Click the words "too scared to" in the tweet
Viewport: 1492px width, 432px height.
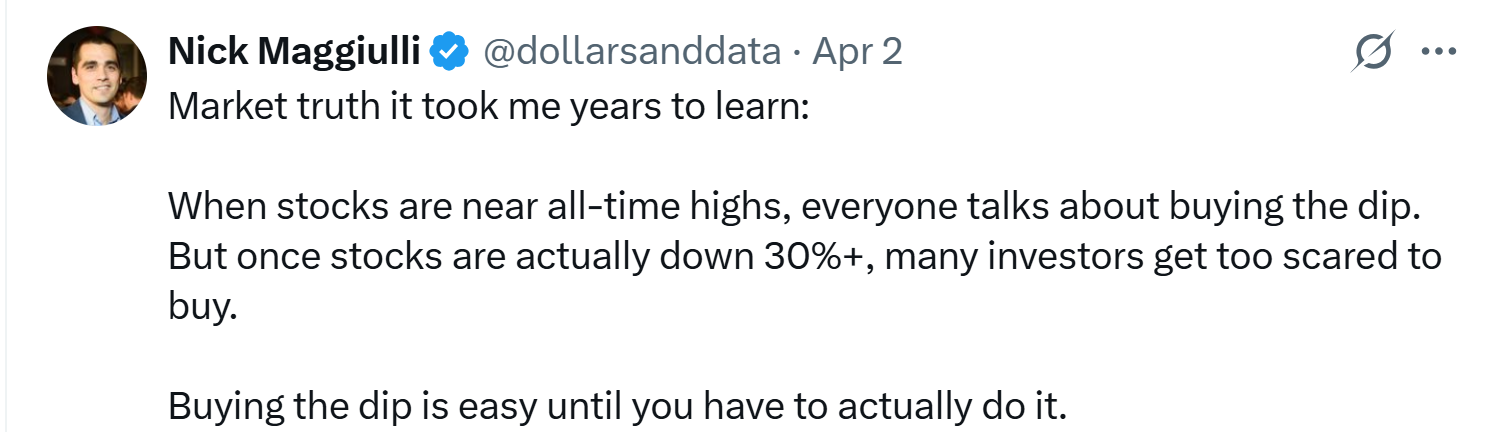point(1336,256)
